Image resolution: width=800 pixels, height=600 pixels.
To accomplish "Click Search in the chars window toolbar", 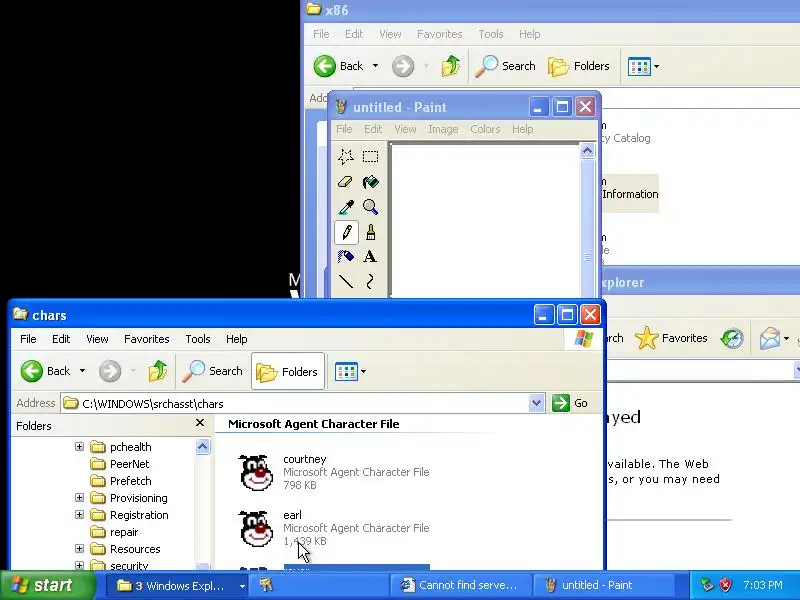I will (212, 371).
